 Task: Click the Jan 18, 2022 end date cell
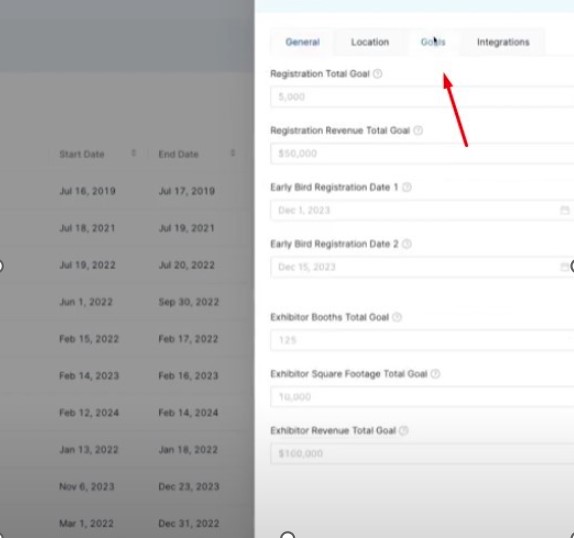(188, 450)
